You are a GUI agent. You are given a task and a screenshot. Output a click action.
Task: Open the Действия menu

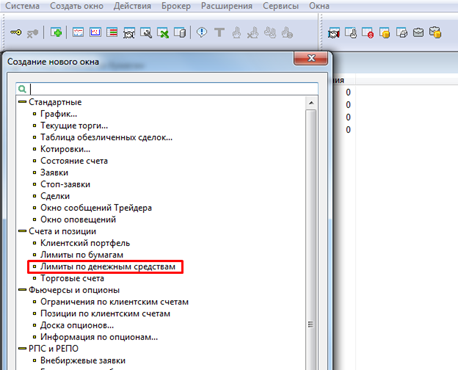click(x=132, y=6)
